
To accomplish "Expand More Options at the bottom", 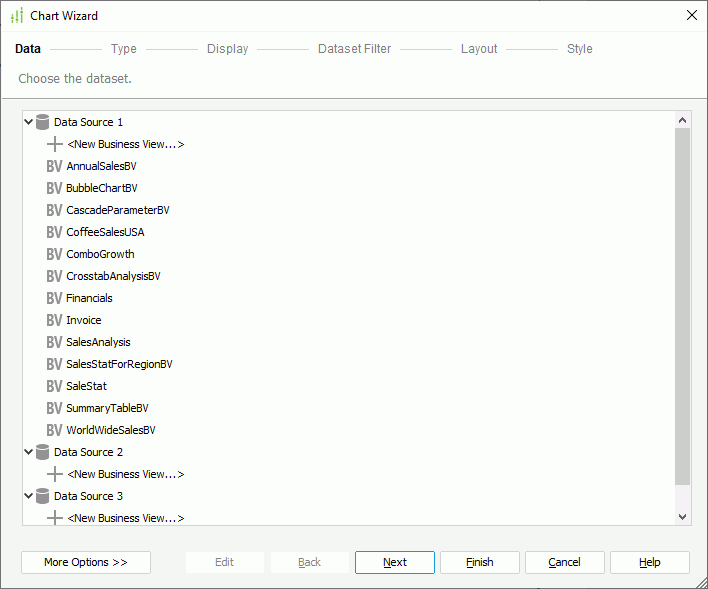I will click(86, 562).
